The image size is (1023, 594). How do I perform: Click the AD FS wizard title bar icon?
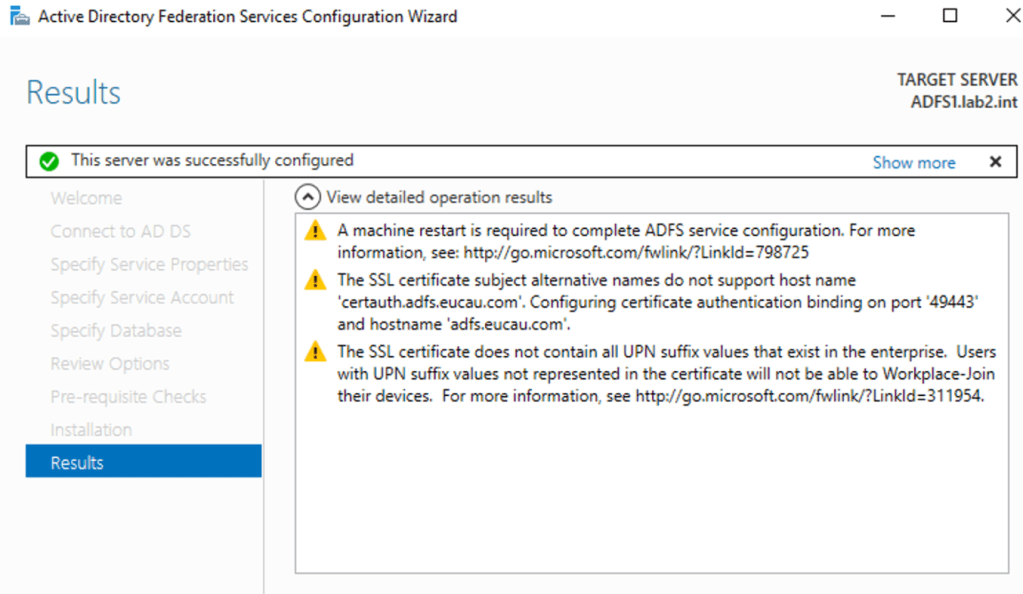pos(19,17)
